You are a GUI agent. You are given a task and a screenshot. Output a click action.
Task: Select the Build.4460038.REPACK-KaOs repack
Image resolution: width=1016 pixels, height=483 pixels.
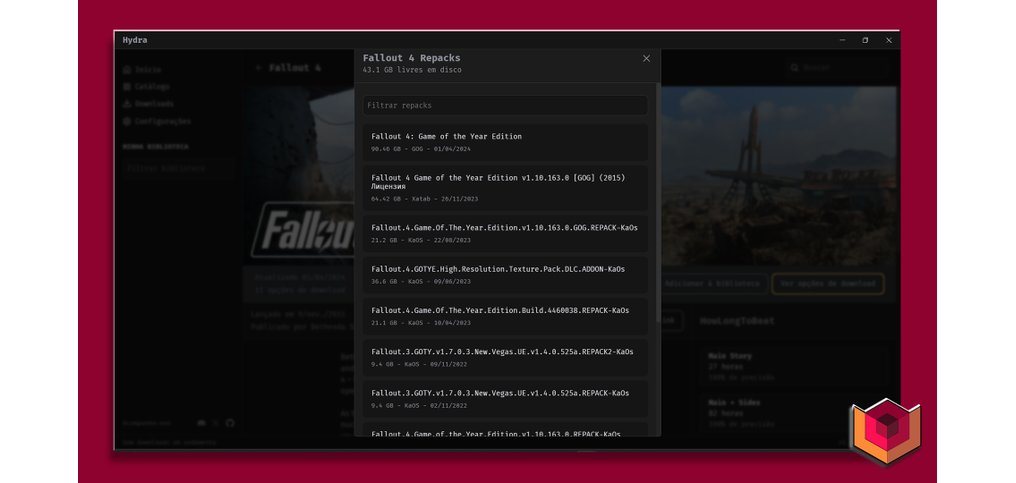(x=505, y=316)
